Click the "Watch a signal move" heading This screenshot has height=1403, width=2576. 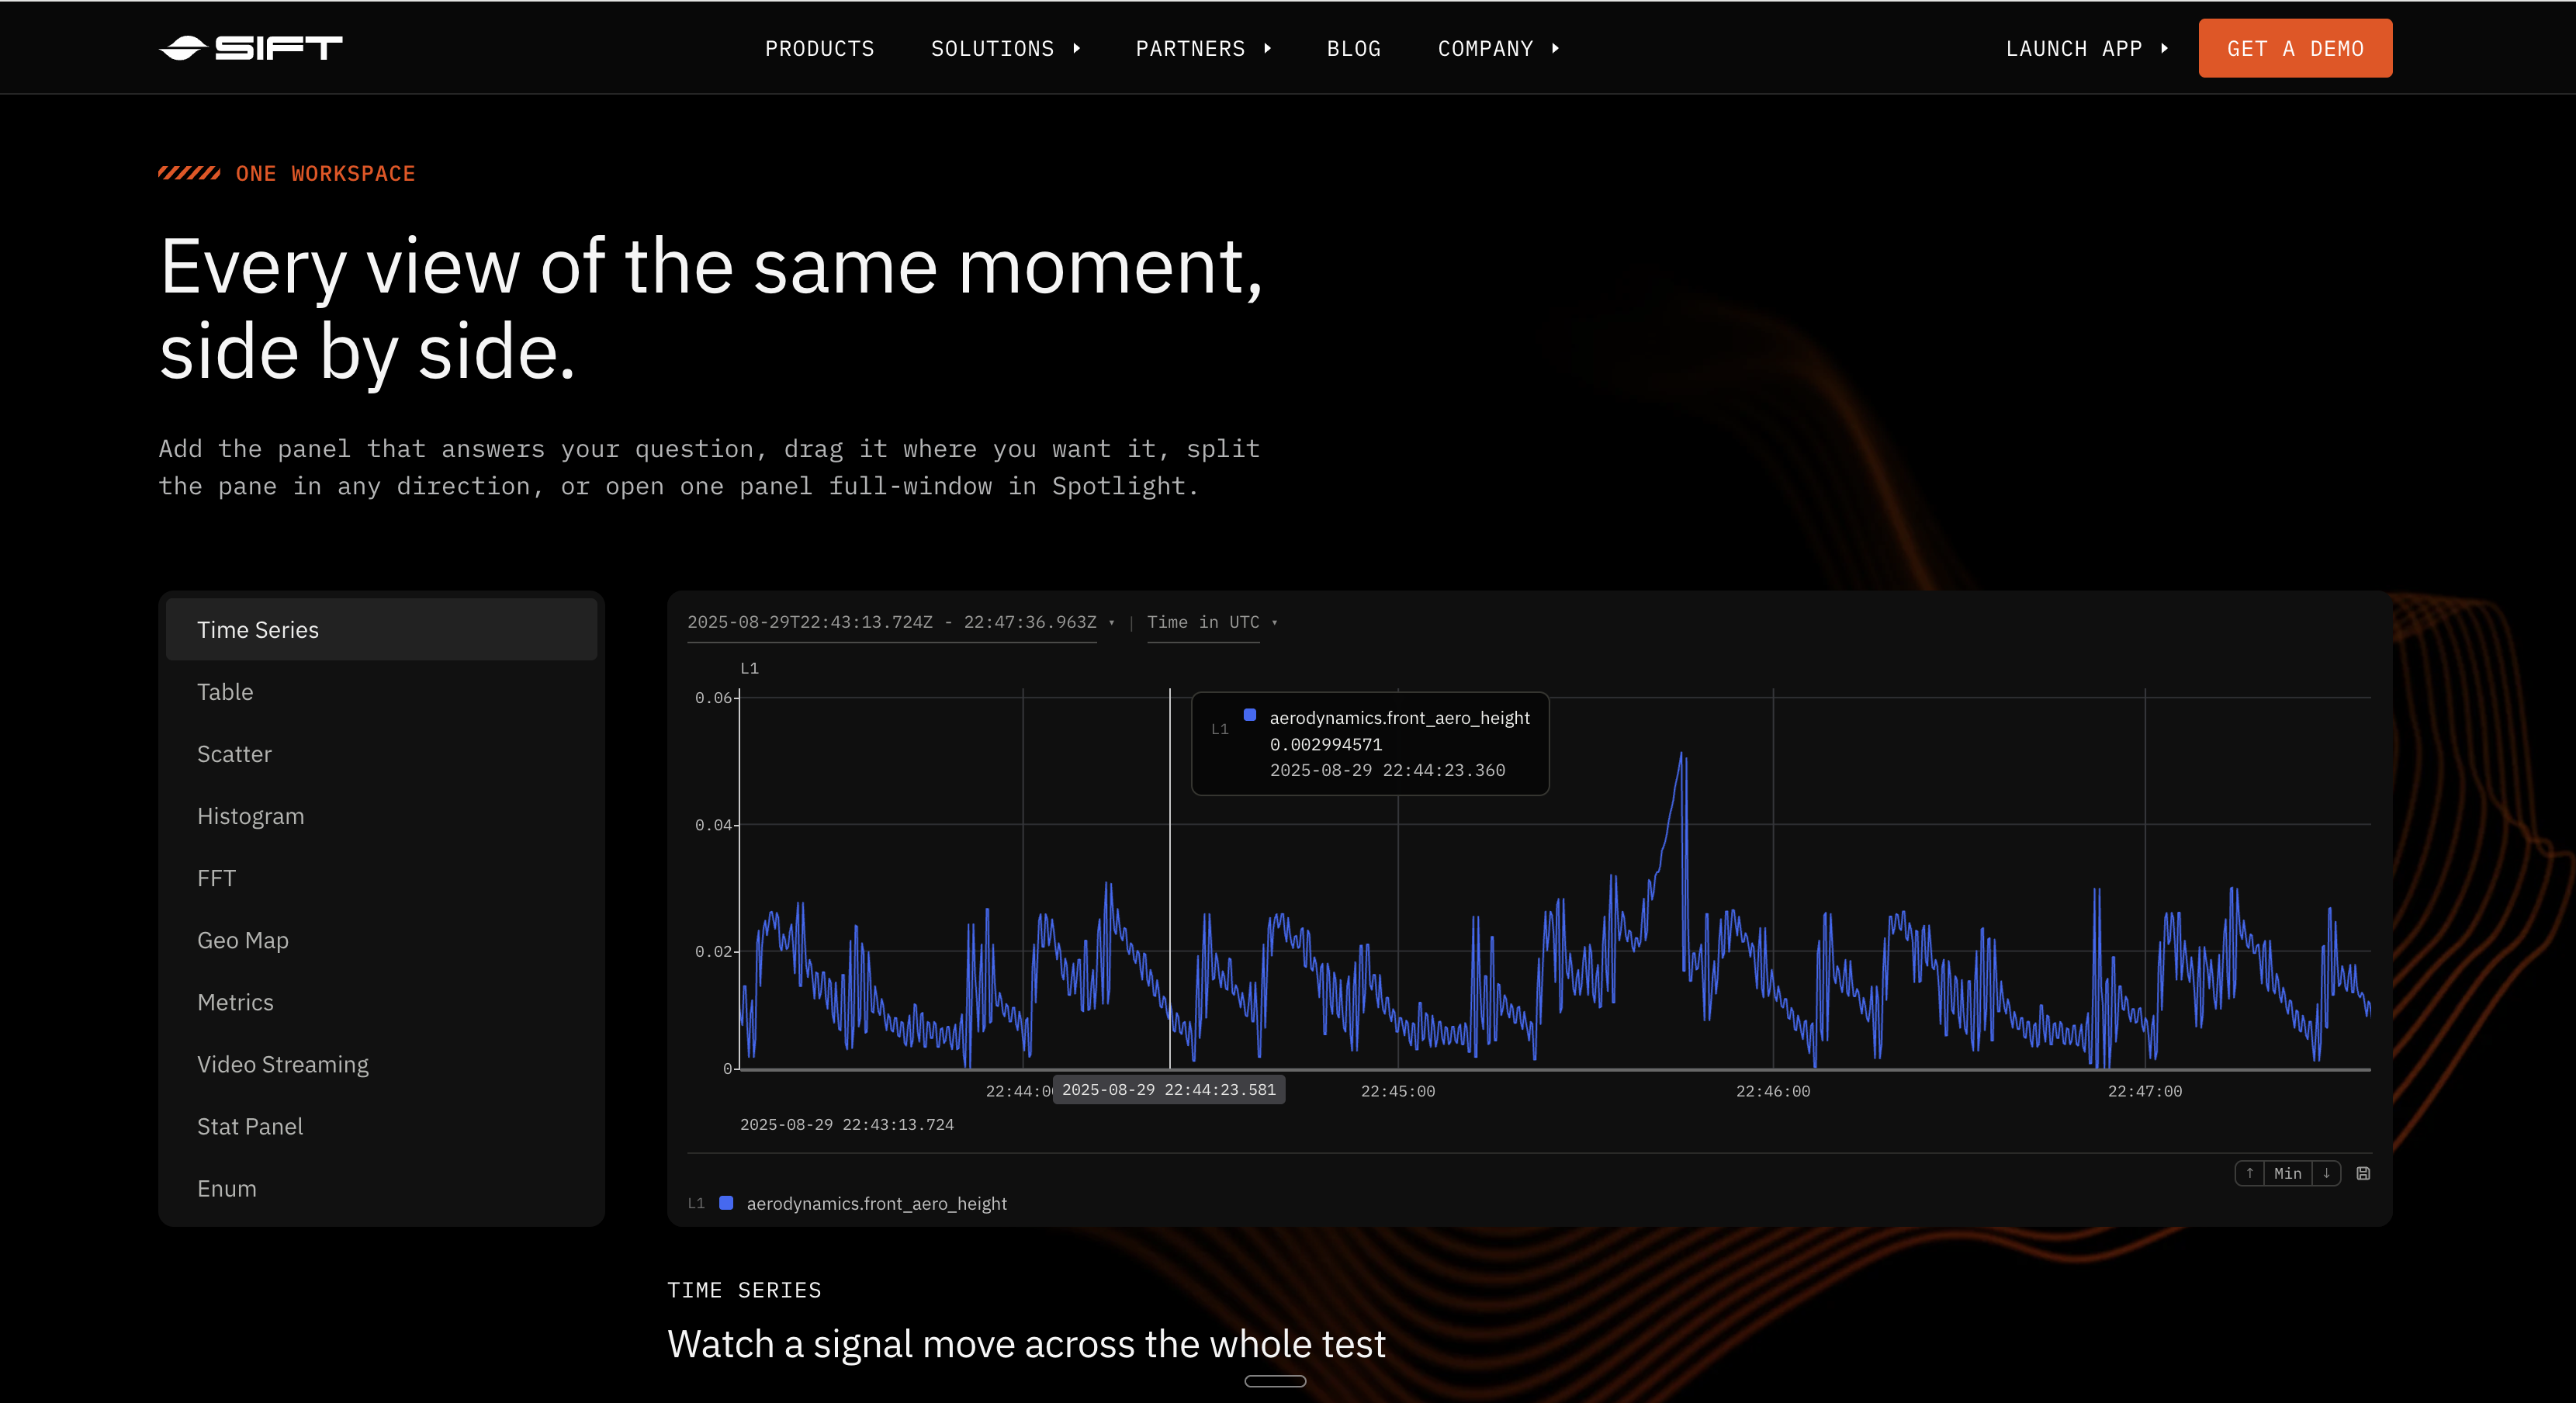1027,1344
